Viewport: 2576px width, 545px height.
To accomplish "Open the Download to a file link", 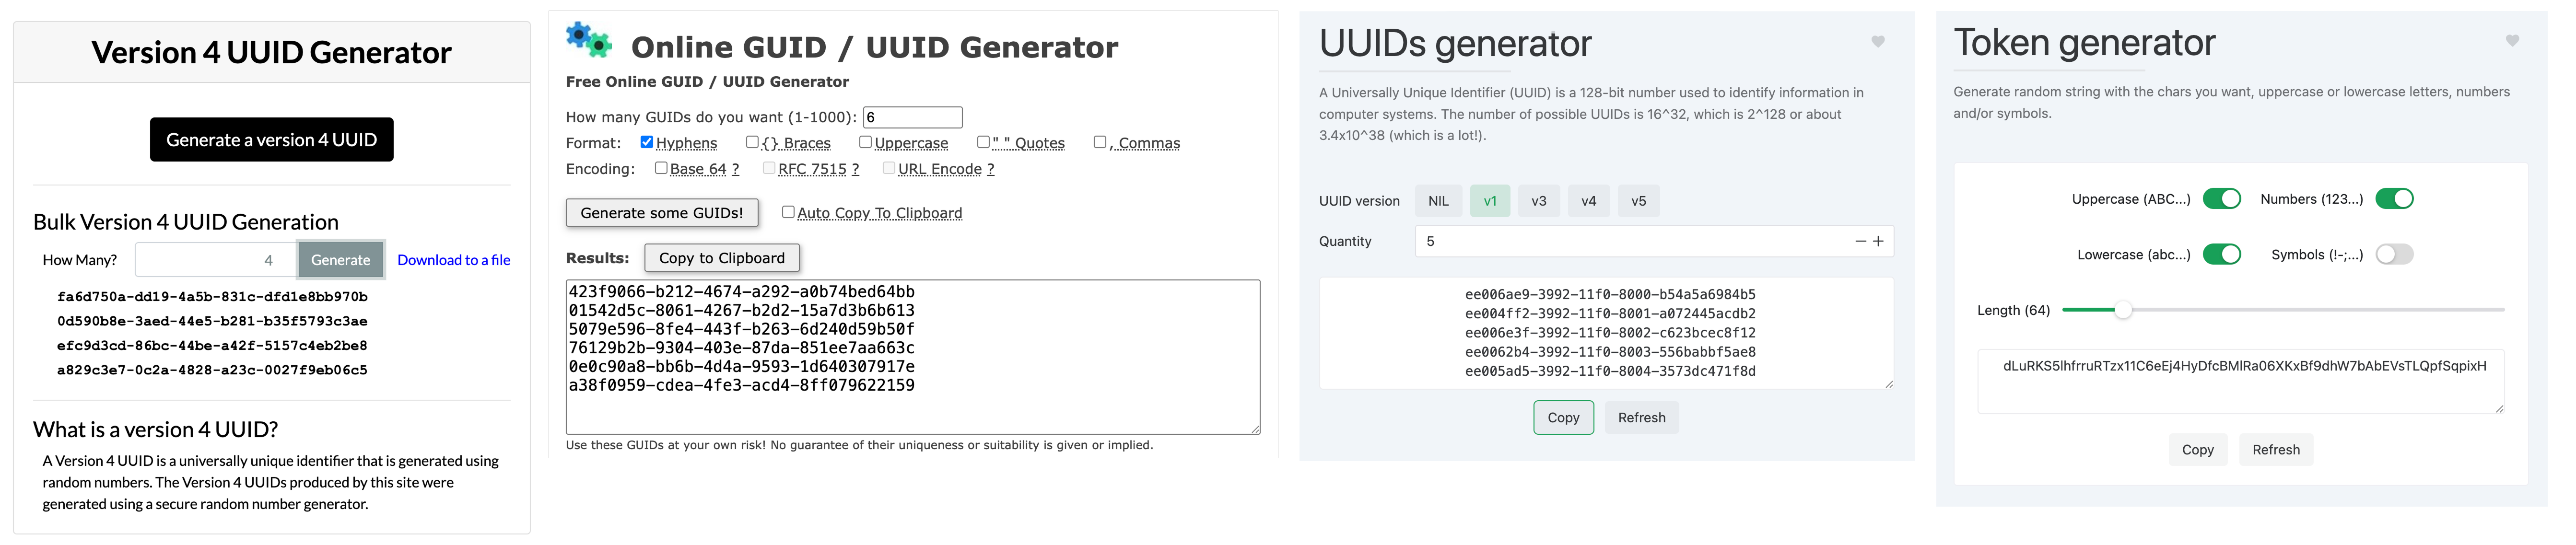I will 453,260.
